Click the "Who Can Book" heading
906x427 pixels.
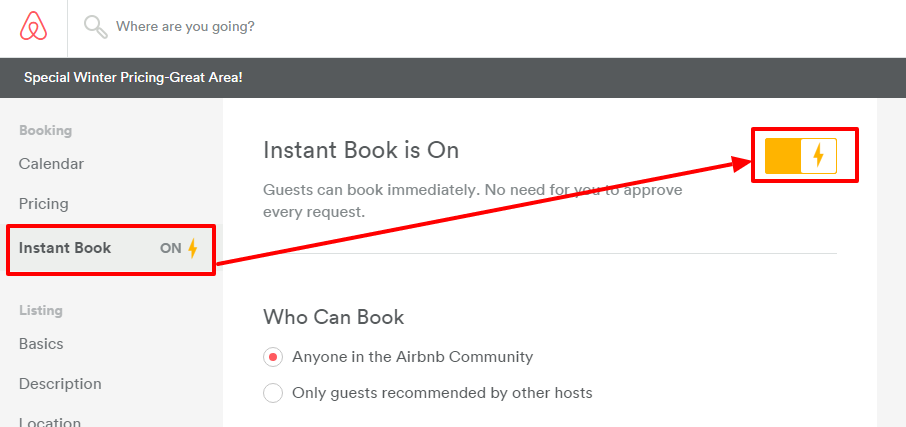[333, 317]
